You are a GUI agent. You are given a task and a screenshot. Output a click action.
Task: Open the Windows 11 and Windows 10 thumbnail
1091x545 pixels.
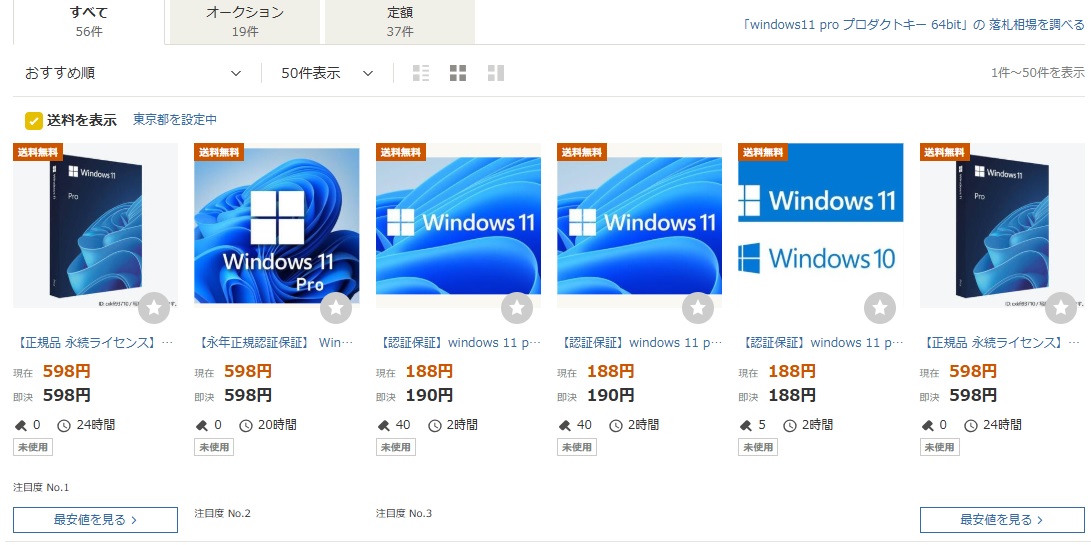(821, 226)
